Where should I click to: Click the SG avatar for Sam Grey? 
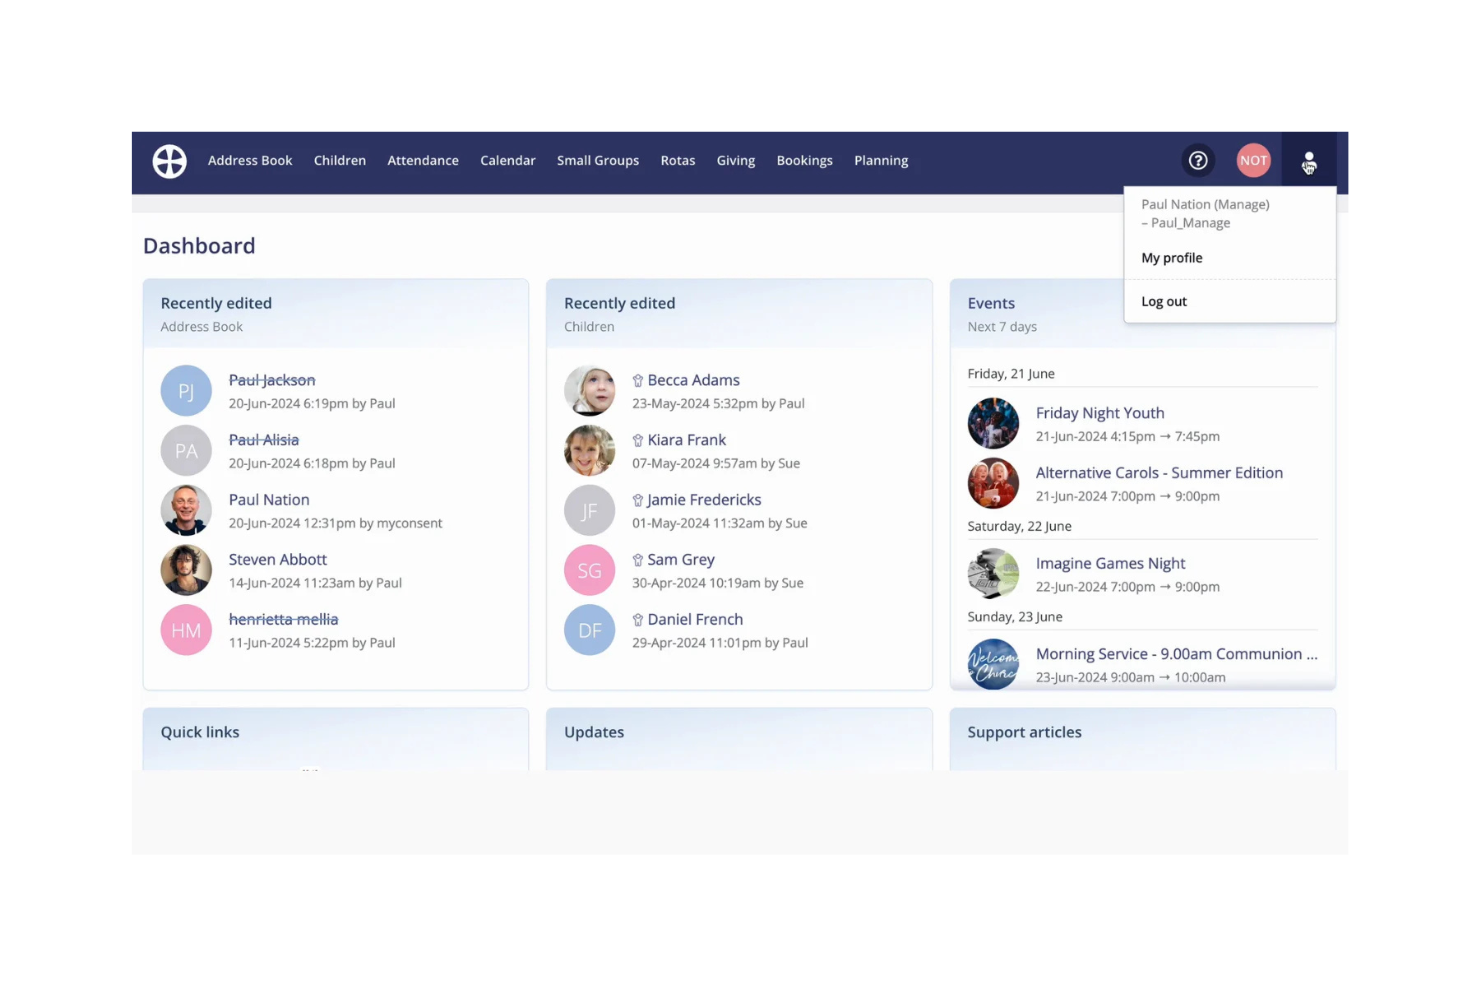[x=589, y=570]
